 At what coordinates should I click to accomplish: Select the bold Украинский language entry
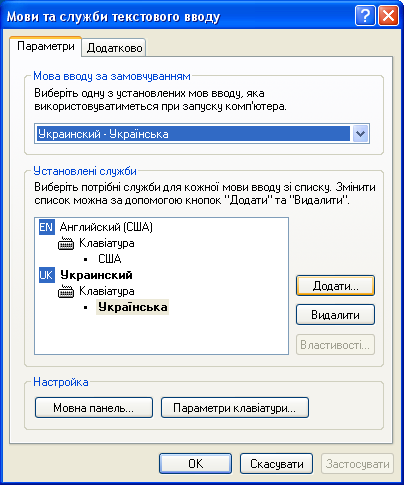(96, 275)
